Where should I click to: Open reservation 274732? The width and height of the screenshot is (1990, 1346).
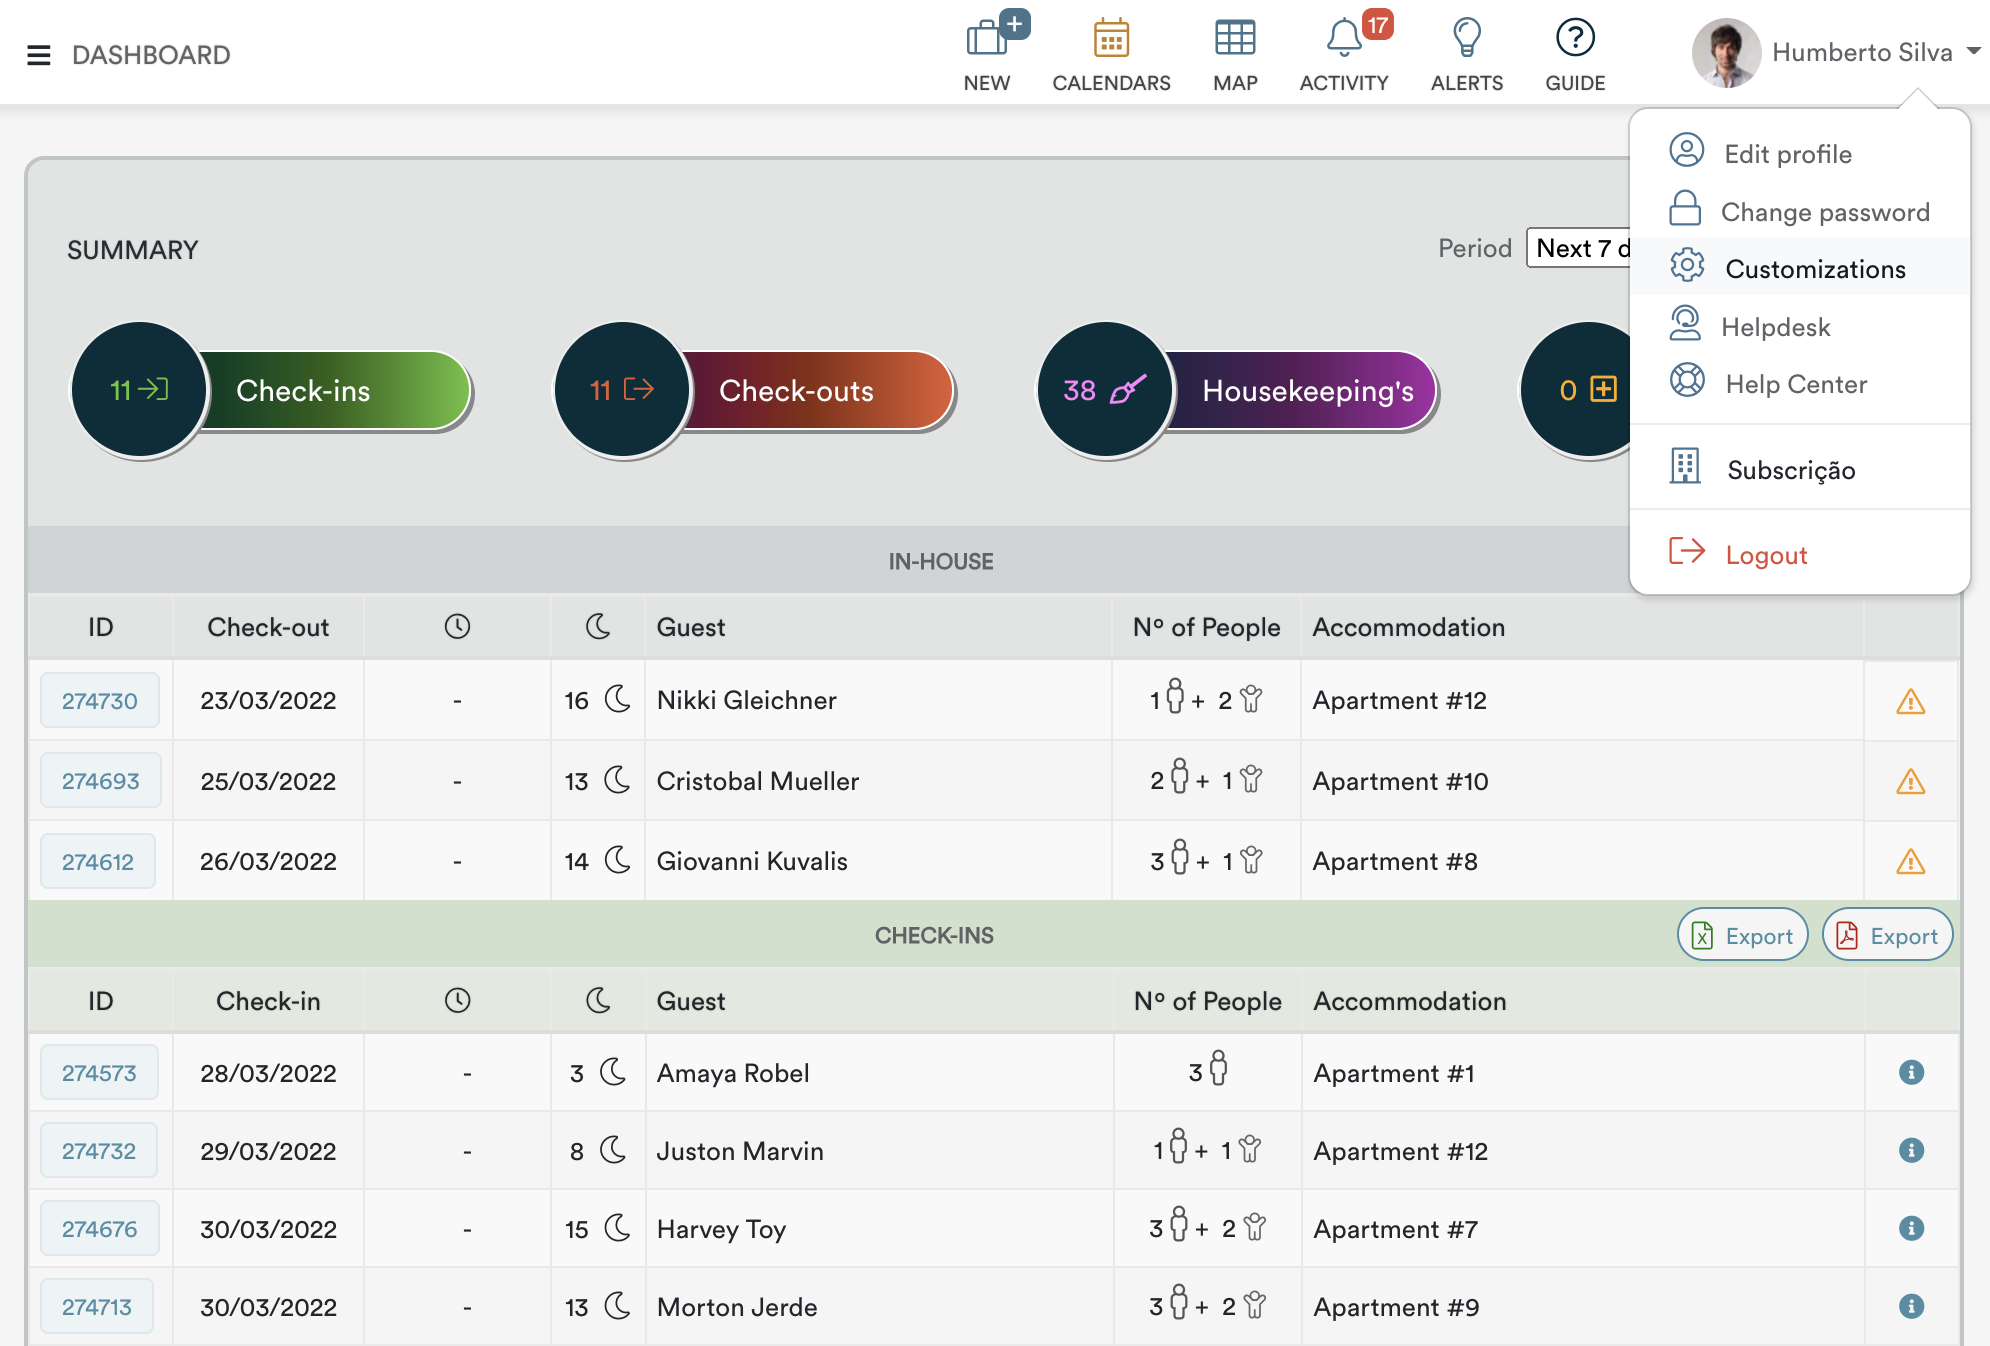pos(99,1150)
